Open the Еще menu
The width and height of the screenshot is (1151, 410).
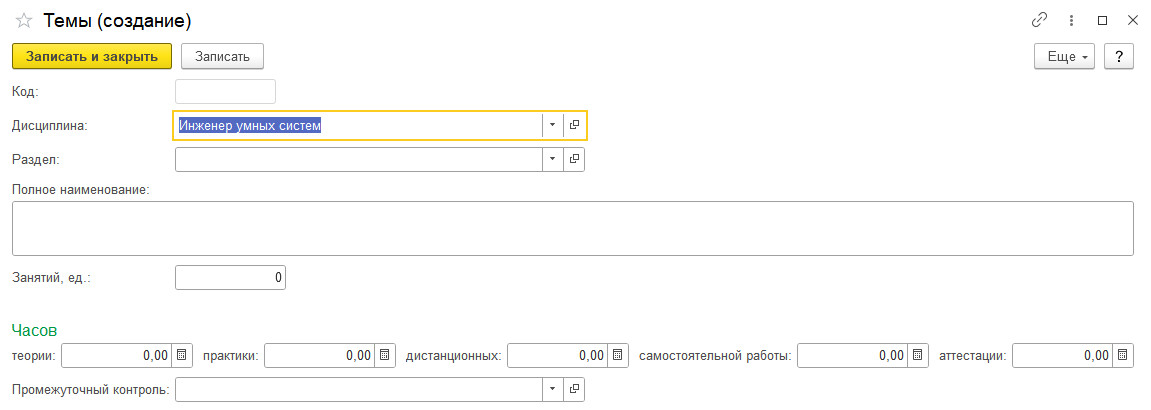pyautogui.click(x=1064, y=57)
